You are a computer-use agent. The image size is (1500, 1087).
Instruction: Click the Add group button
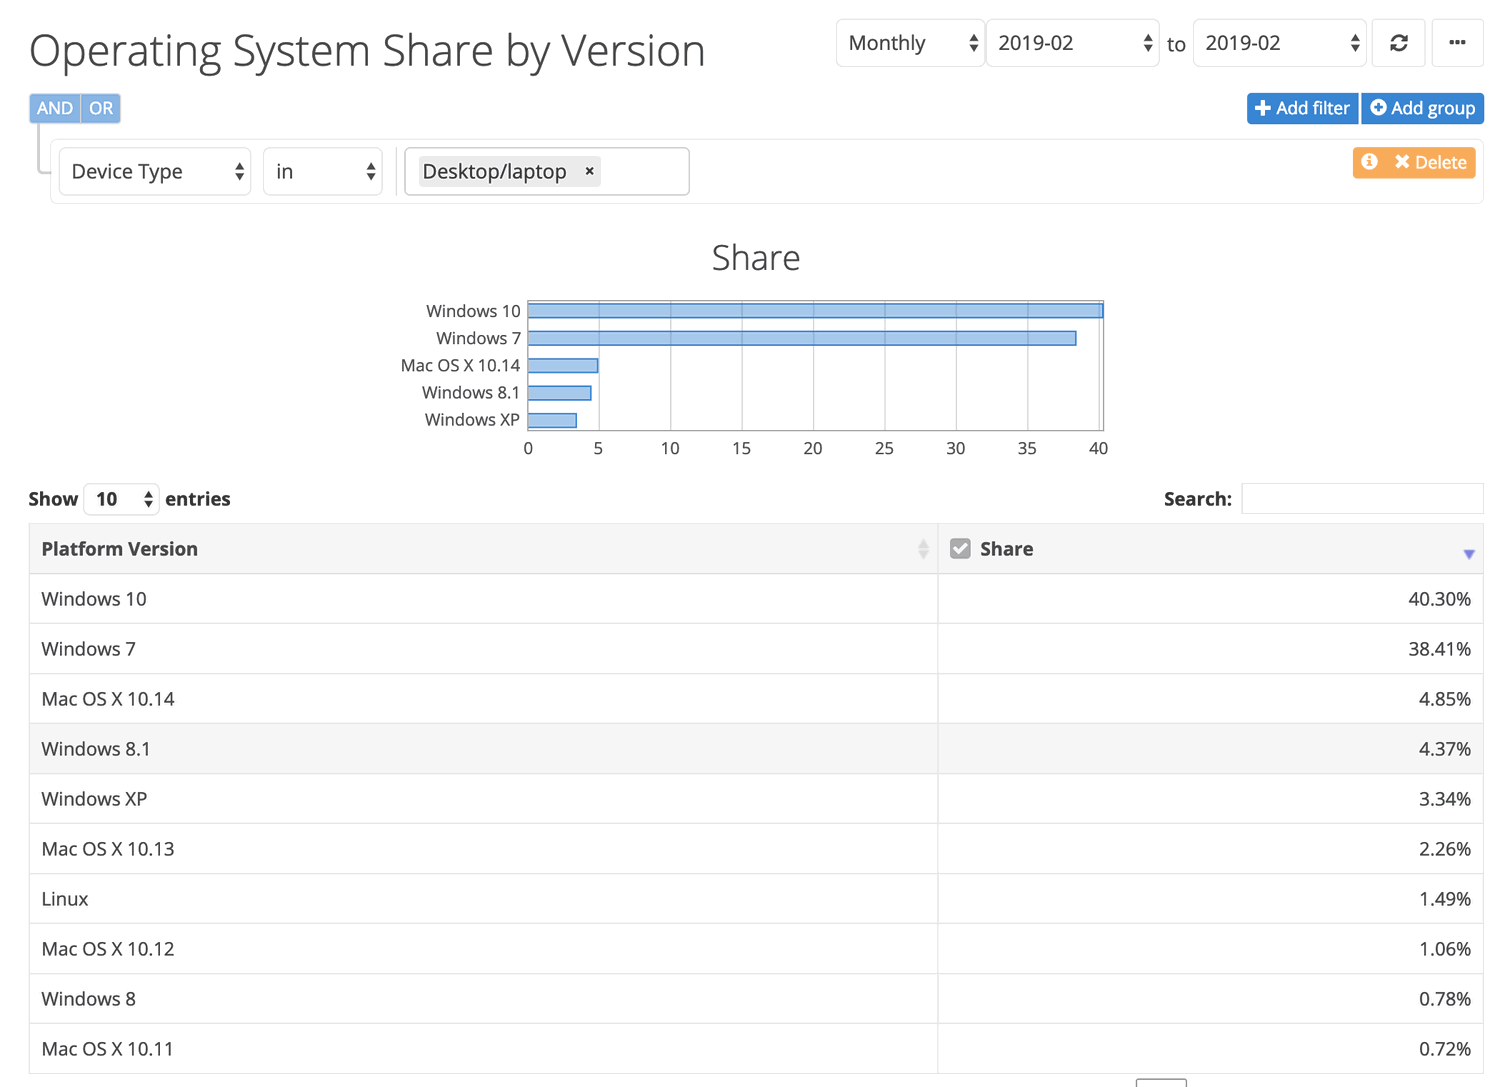(x=1422, y=108)
